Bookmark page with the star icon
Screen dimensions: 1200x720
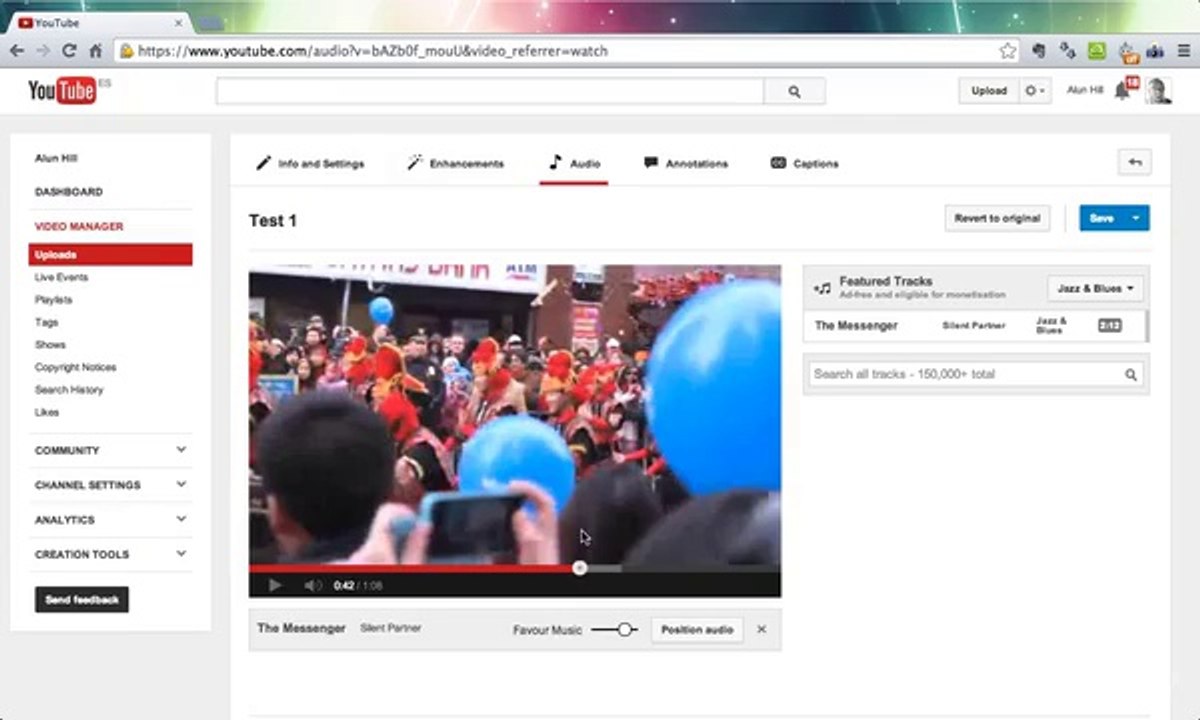click(1008, 51)
